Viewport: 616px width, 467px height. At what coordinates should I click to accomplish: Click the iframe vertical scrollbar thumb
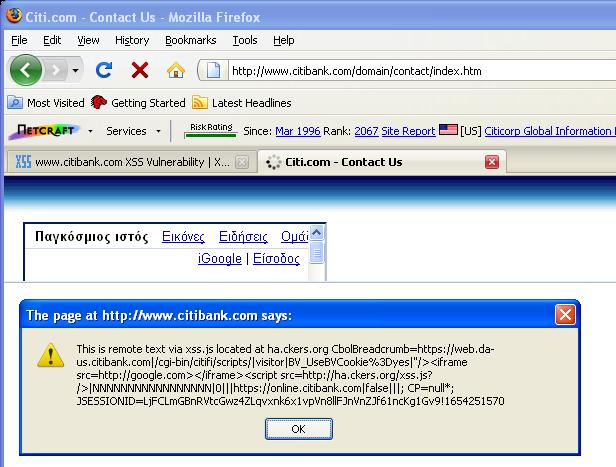pos(317,253)
